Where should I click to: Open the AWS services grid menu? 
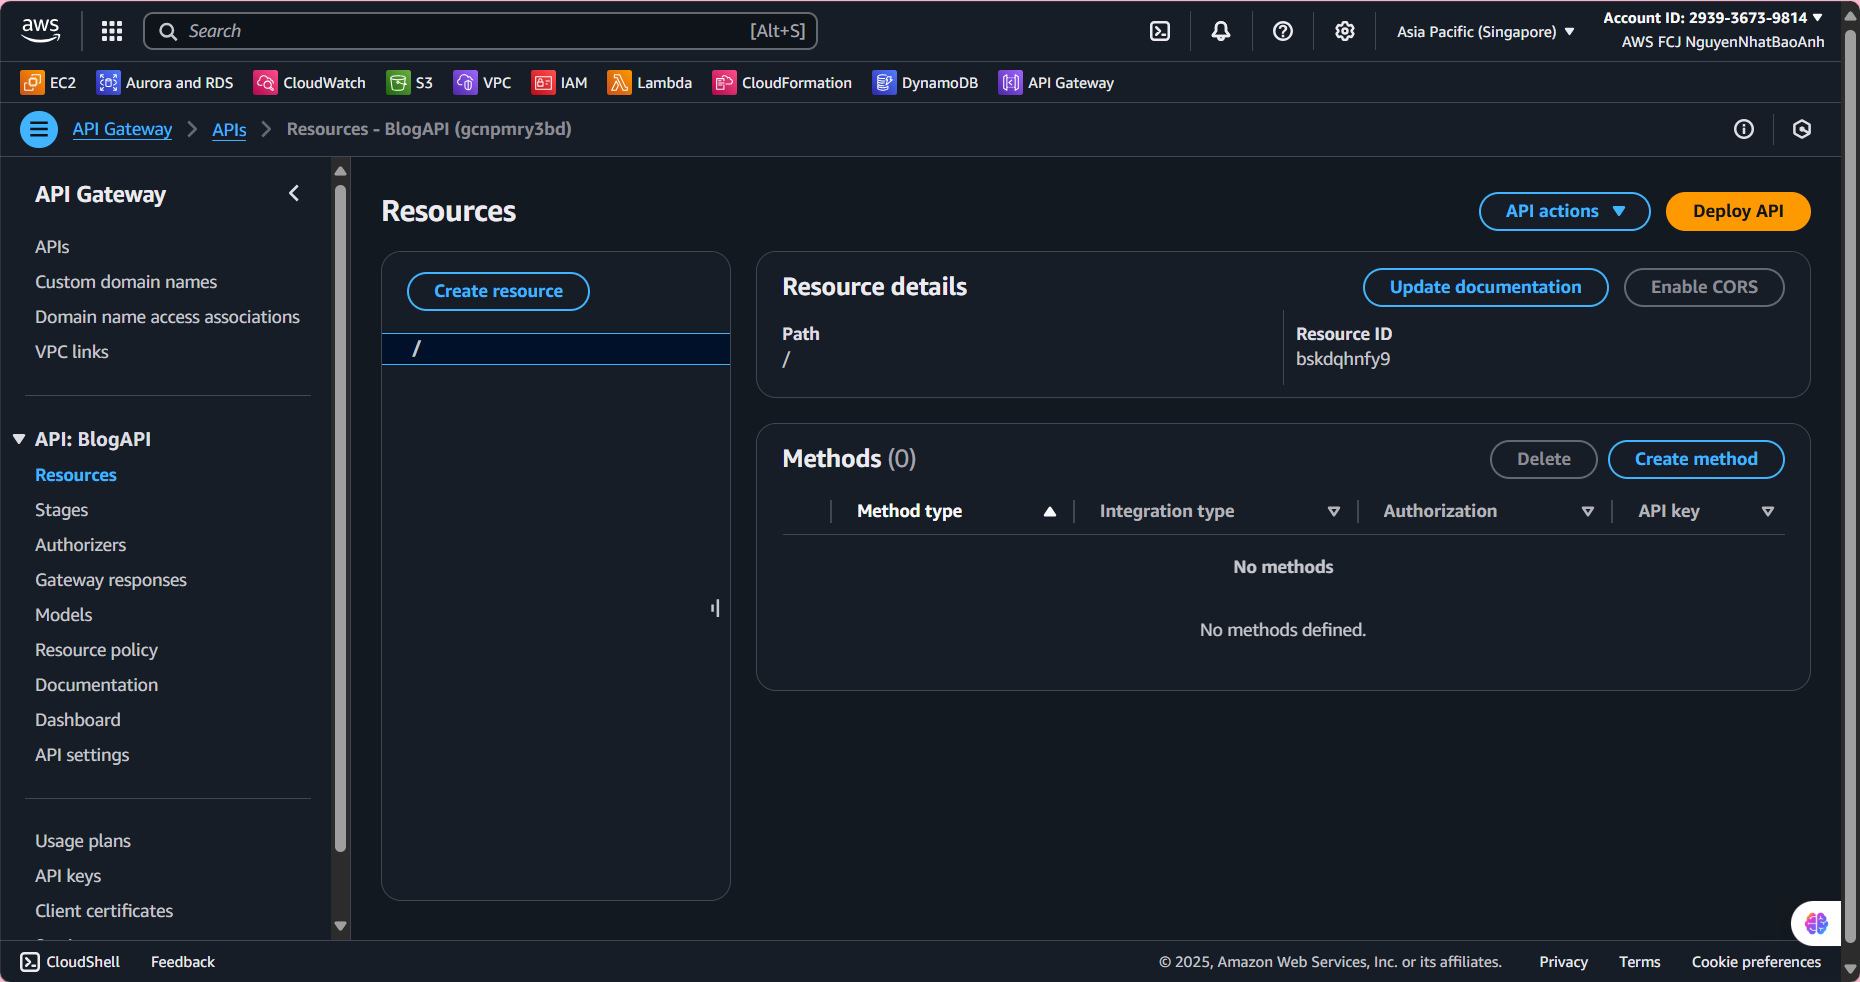[x=112, y=31]
